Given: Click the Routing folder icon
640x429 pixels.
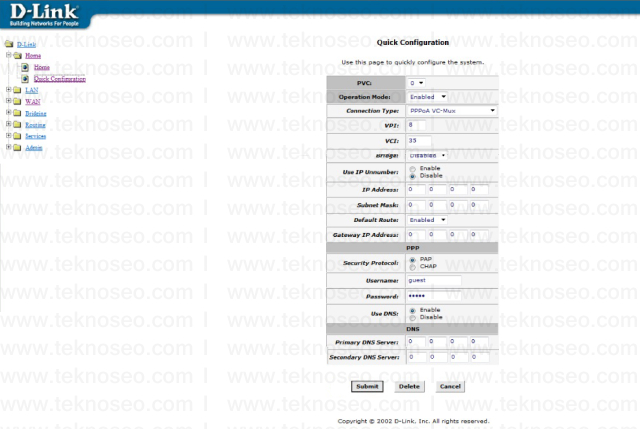Looking at the screenshot, I should coord(17,124).
